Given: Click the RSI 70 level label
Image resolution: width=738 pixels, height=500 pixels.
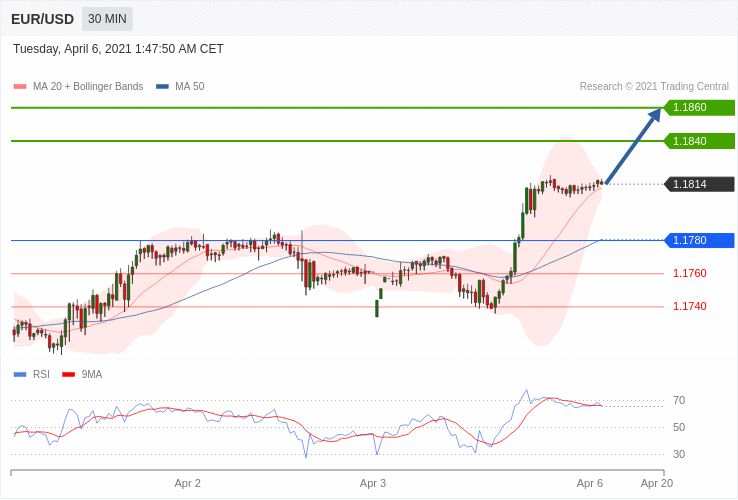Looking at the screenshot, I should [x=679, y=401].
